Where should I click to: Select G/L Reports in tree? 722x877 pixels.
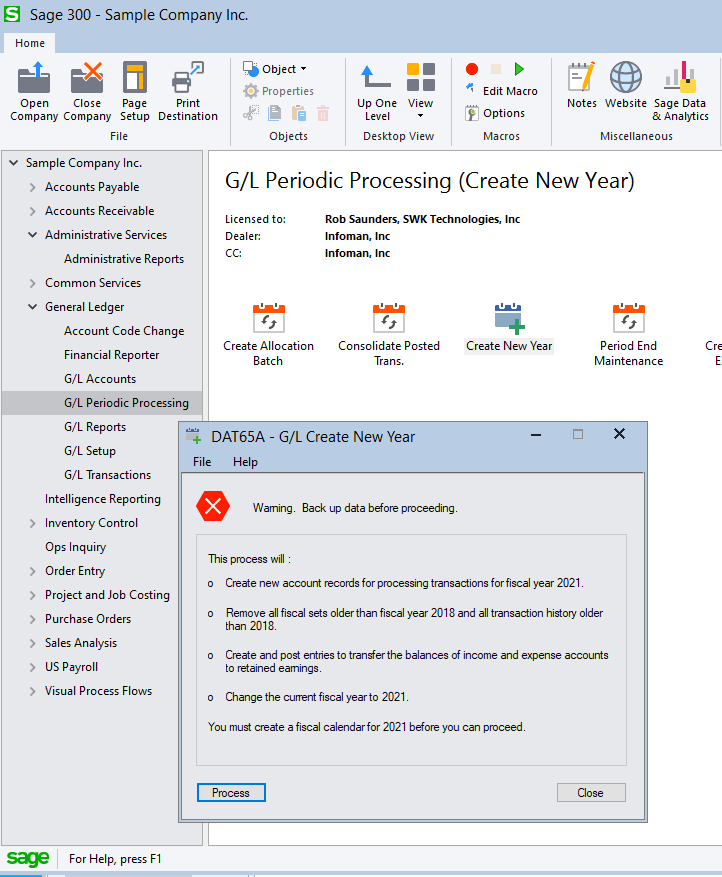[95, 427]
